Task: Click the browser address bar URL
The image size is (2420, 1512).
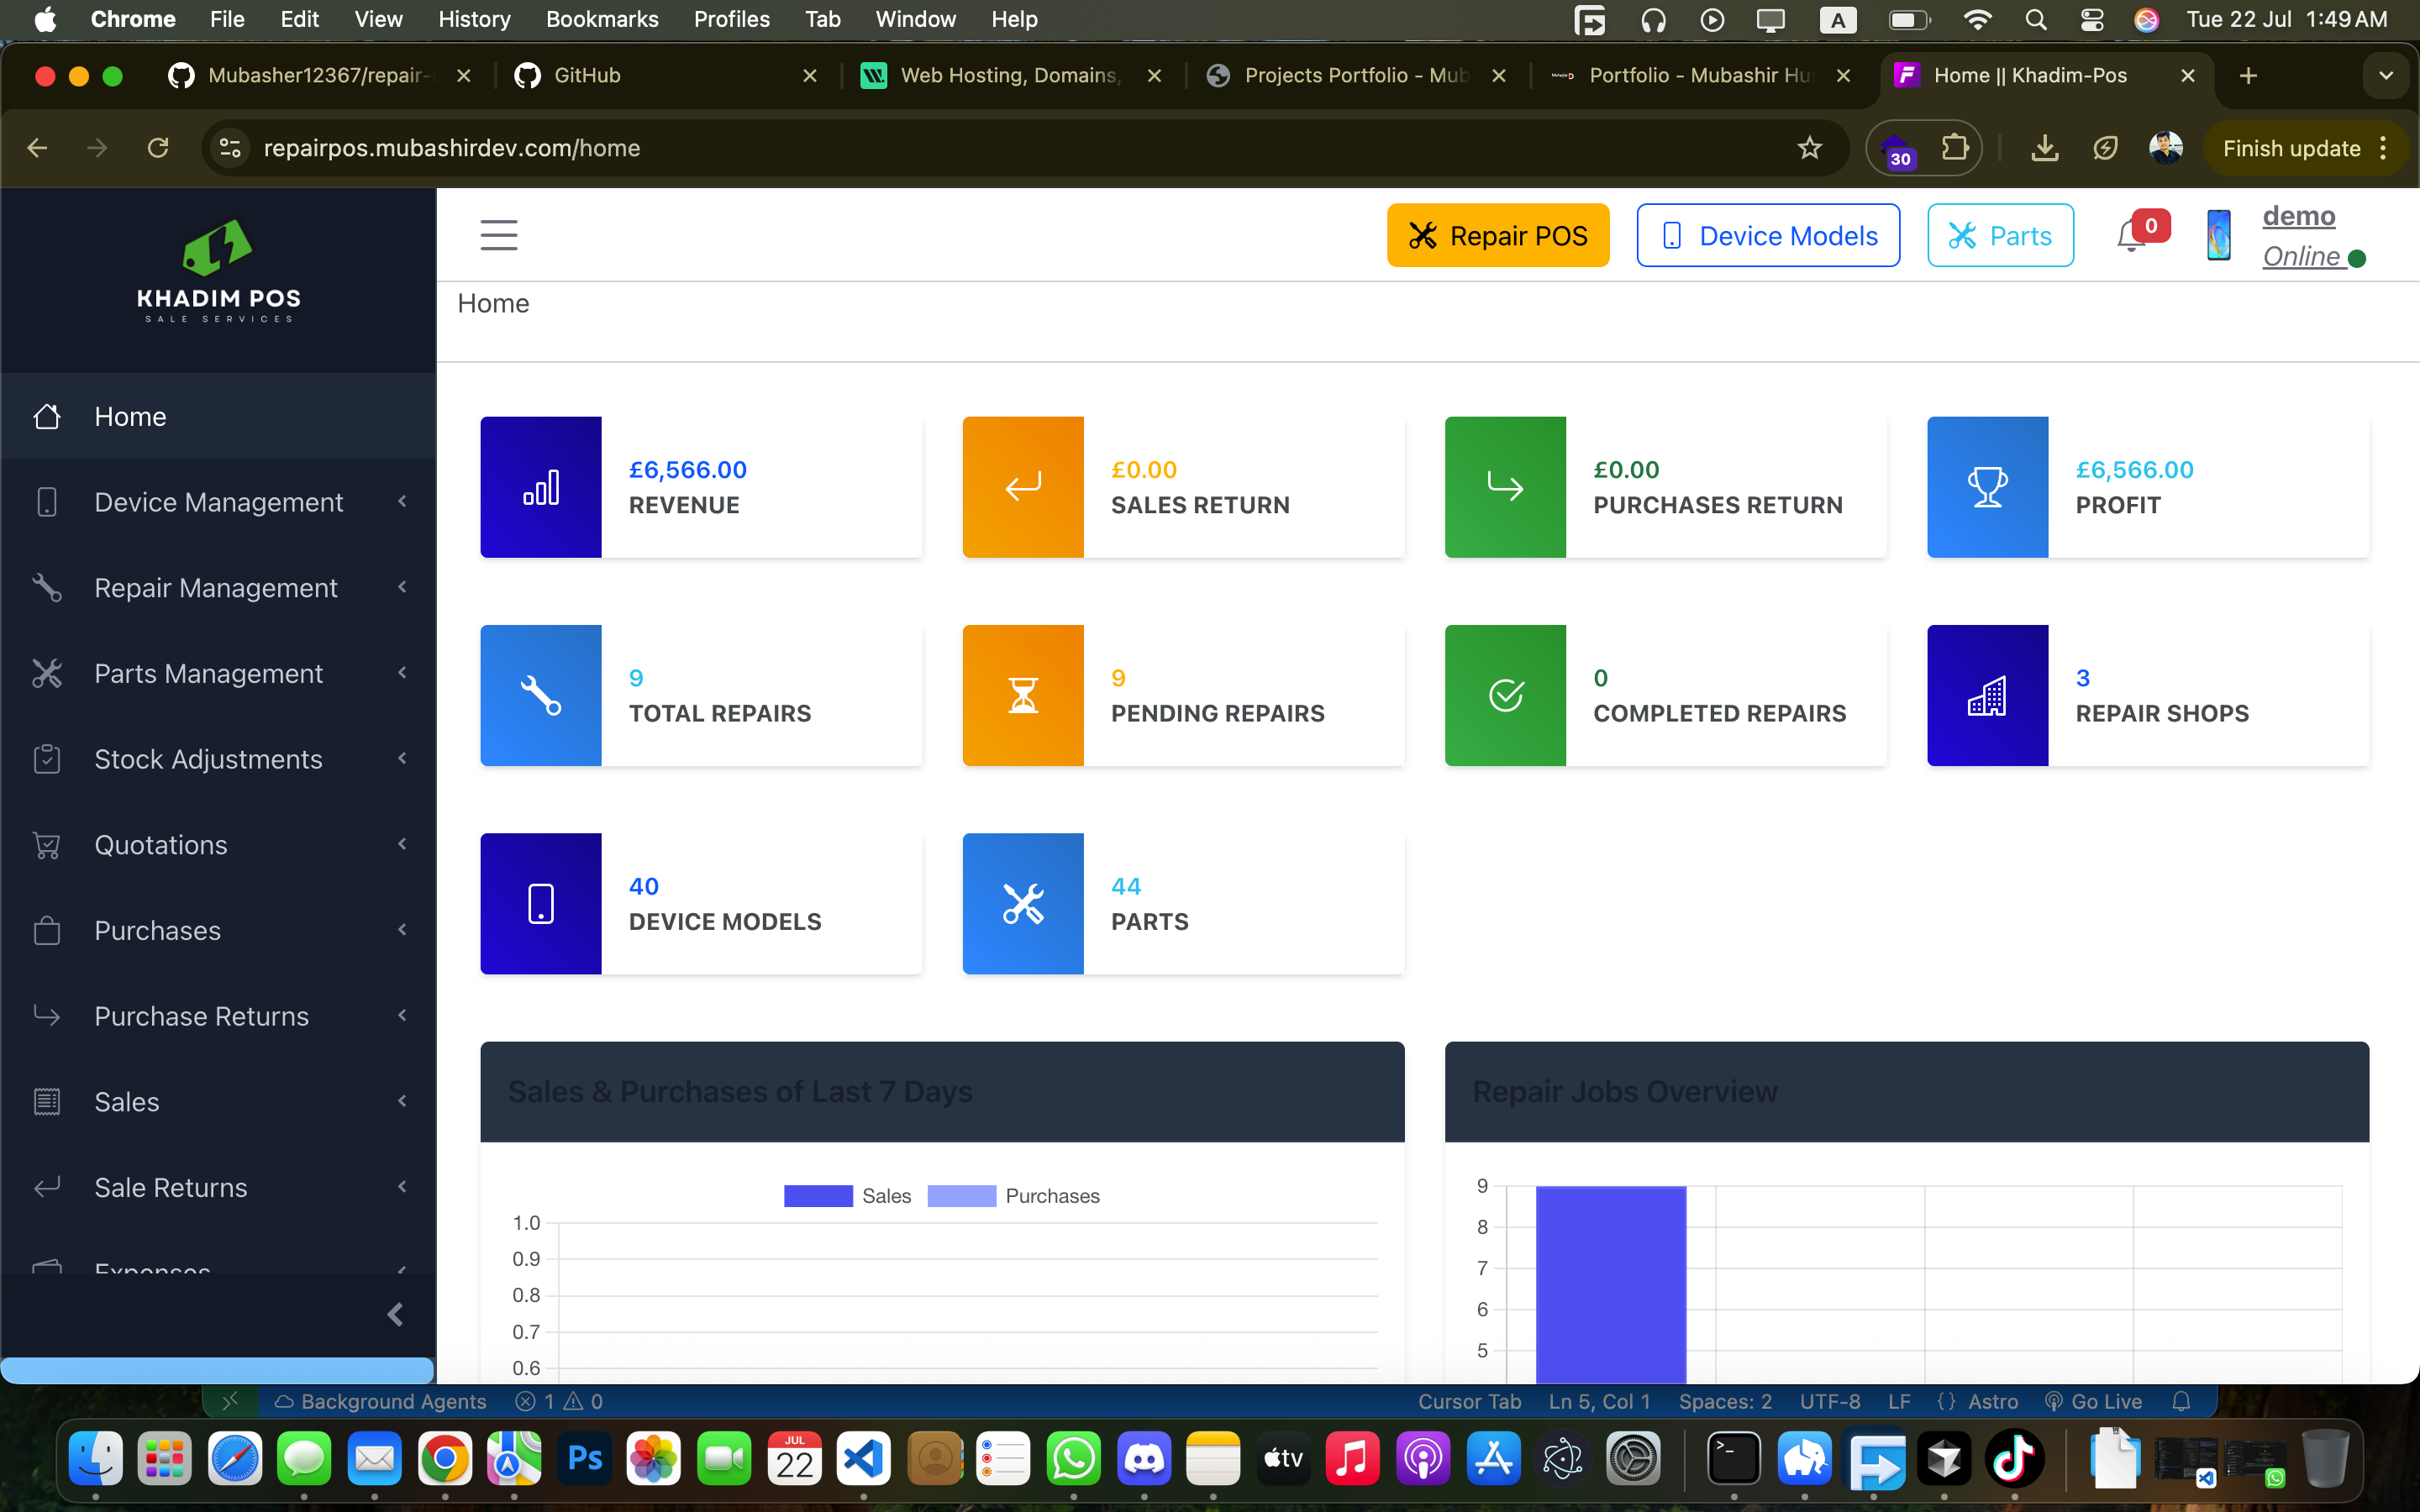Action: point(451,148)
